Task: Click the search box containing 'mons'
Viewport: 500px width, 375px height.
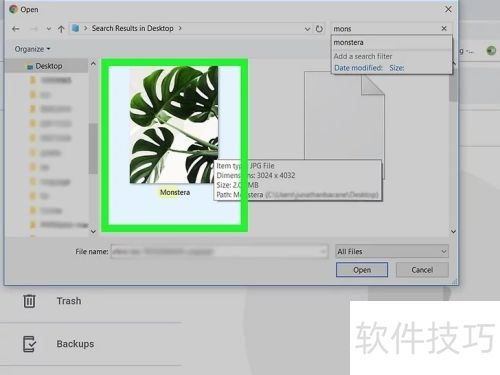Action: [385, 29]
